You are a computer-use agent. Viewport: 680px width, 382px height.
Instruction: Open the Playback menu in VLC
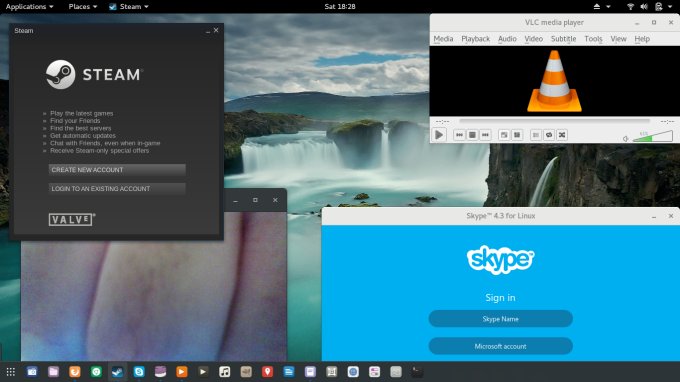[x=475, y=39]
